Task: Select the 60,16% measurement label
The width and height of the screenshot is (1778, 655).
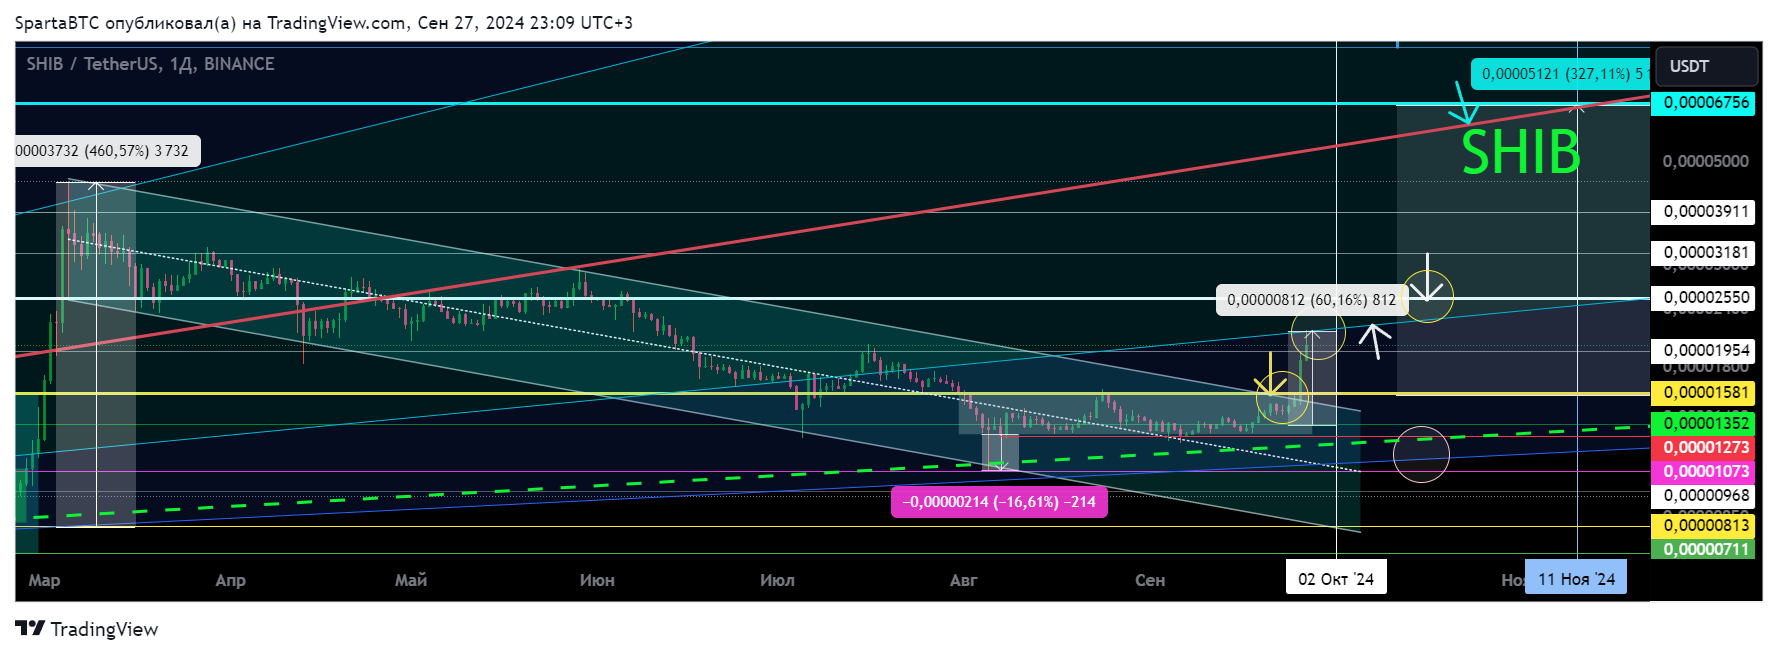Action: [x=1311, y=300]
